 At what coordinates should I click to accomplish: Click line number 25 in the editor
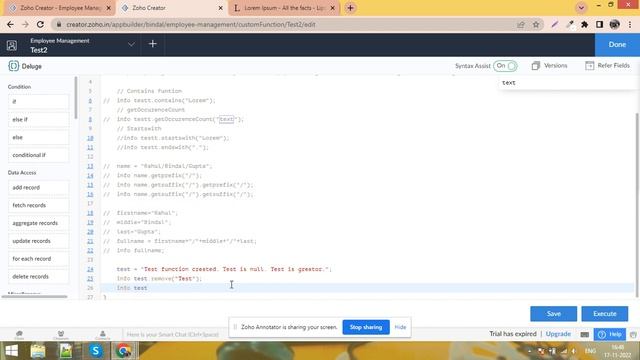[x=90, y=278]
